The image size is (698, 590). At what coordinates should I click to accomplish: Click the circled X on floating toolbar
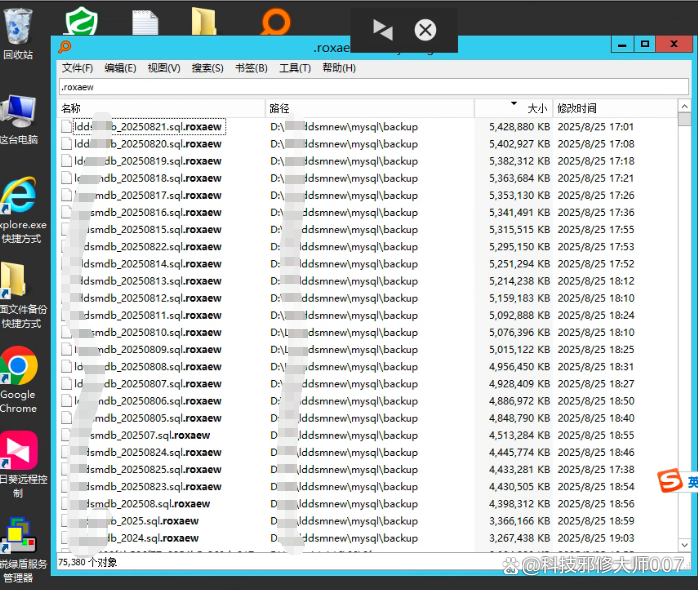(425, 29)
